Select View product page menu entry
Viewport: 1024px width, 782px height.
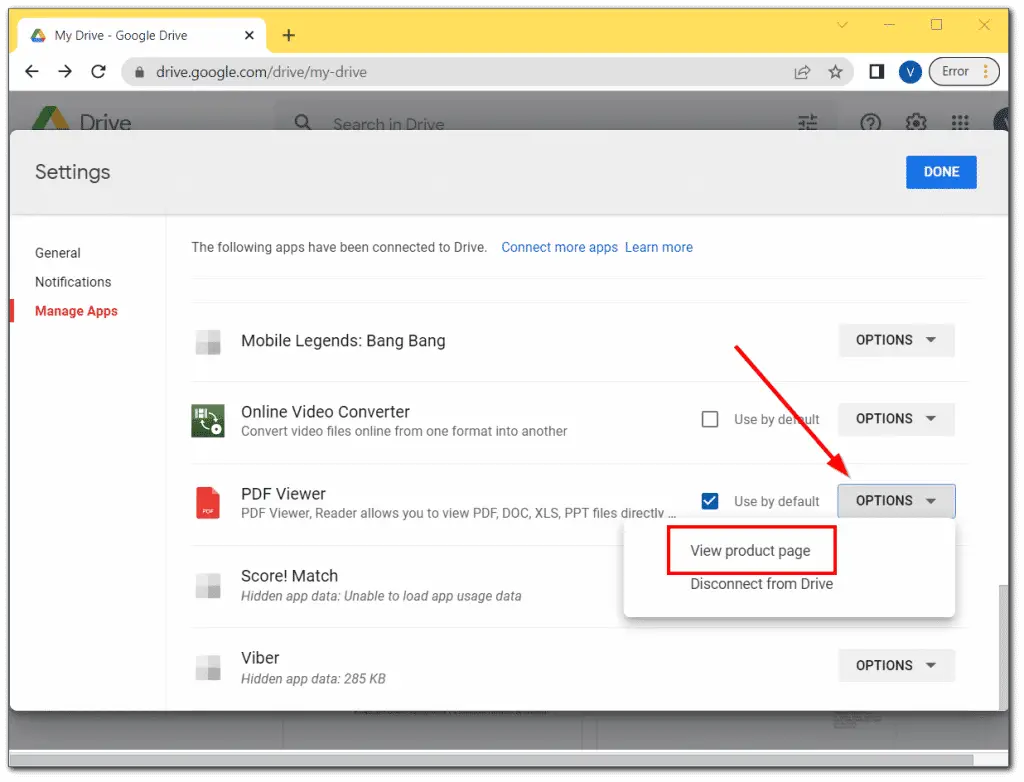click(x=751, y=550)
